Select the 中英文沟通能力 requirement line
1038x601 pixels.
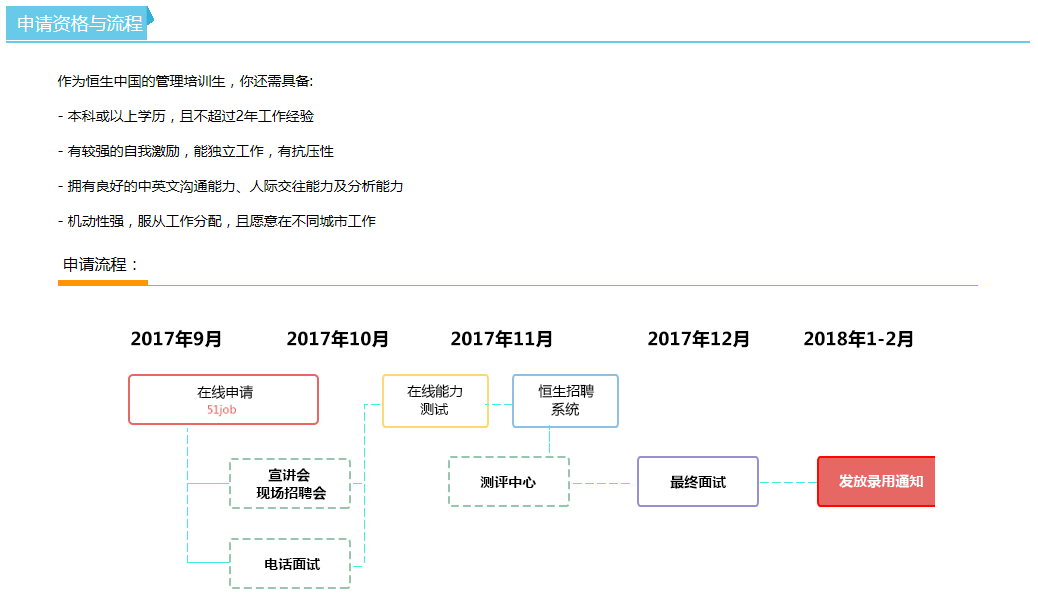click(x=230, y=186)
